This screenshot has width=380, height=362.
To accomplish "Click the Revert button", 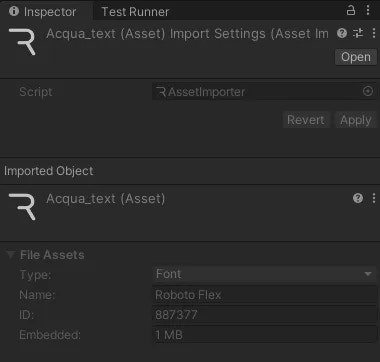I will (306, 120).
